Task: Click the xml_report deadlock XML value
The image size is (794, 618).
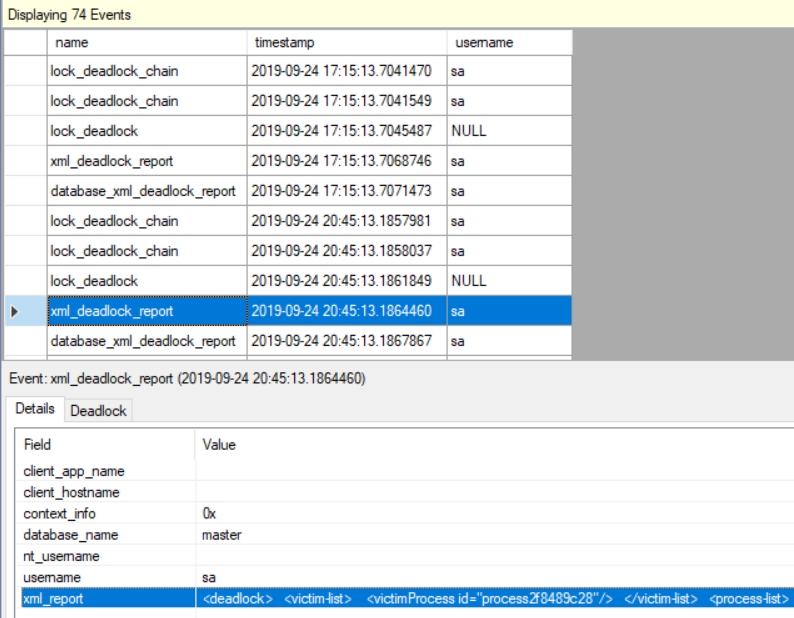Action: (495, 598)
